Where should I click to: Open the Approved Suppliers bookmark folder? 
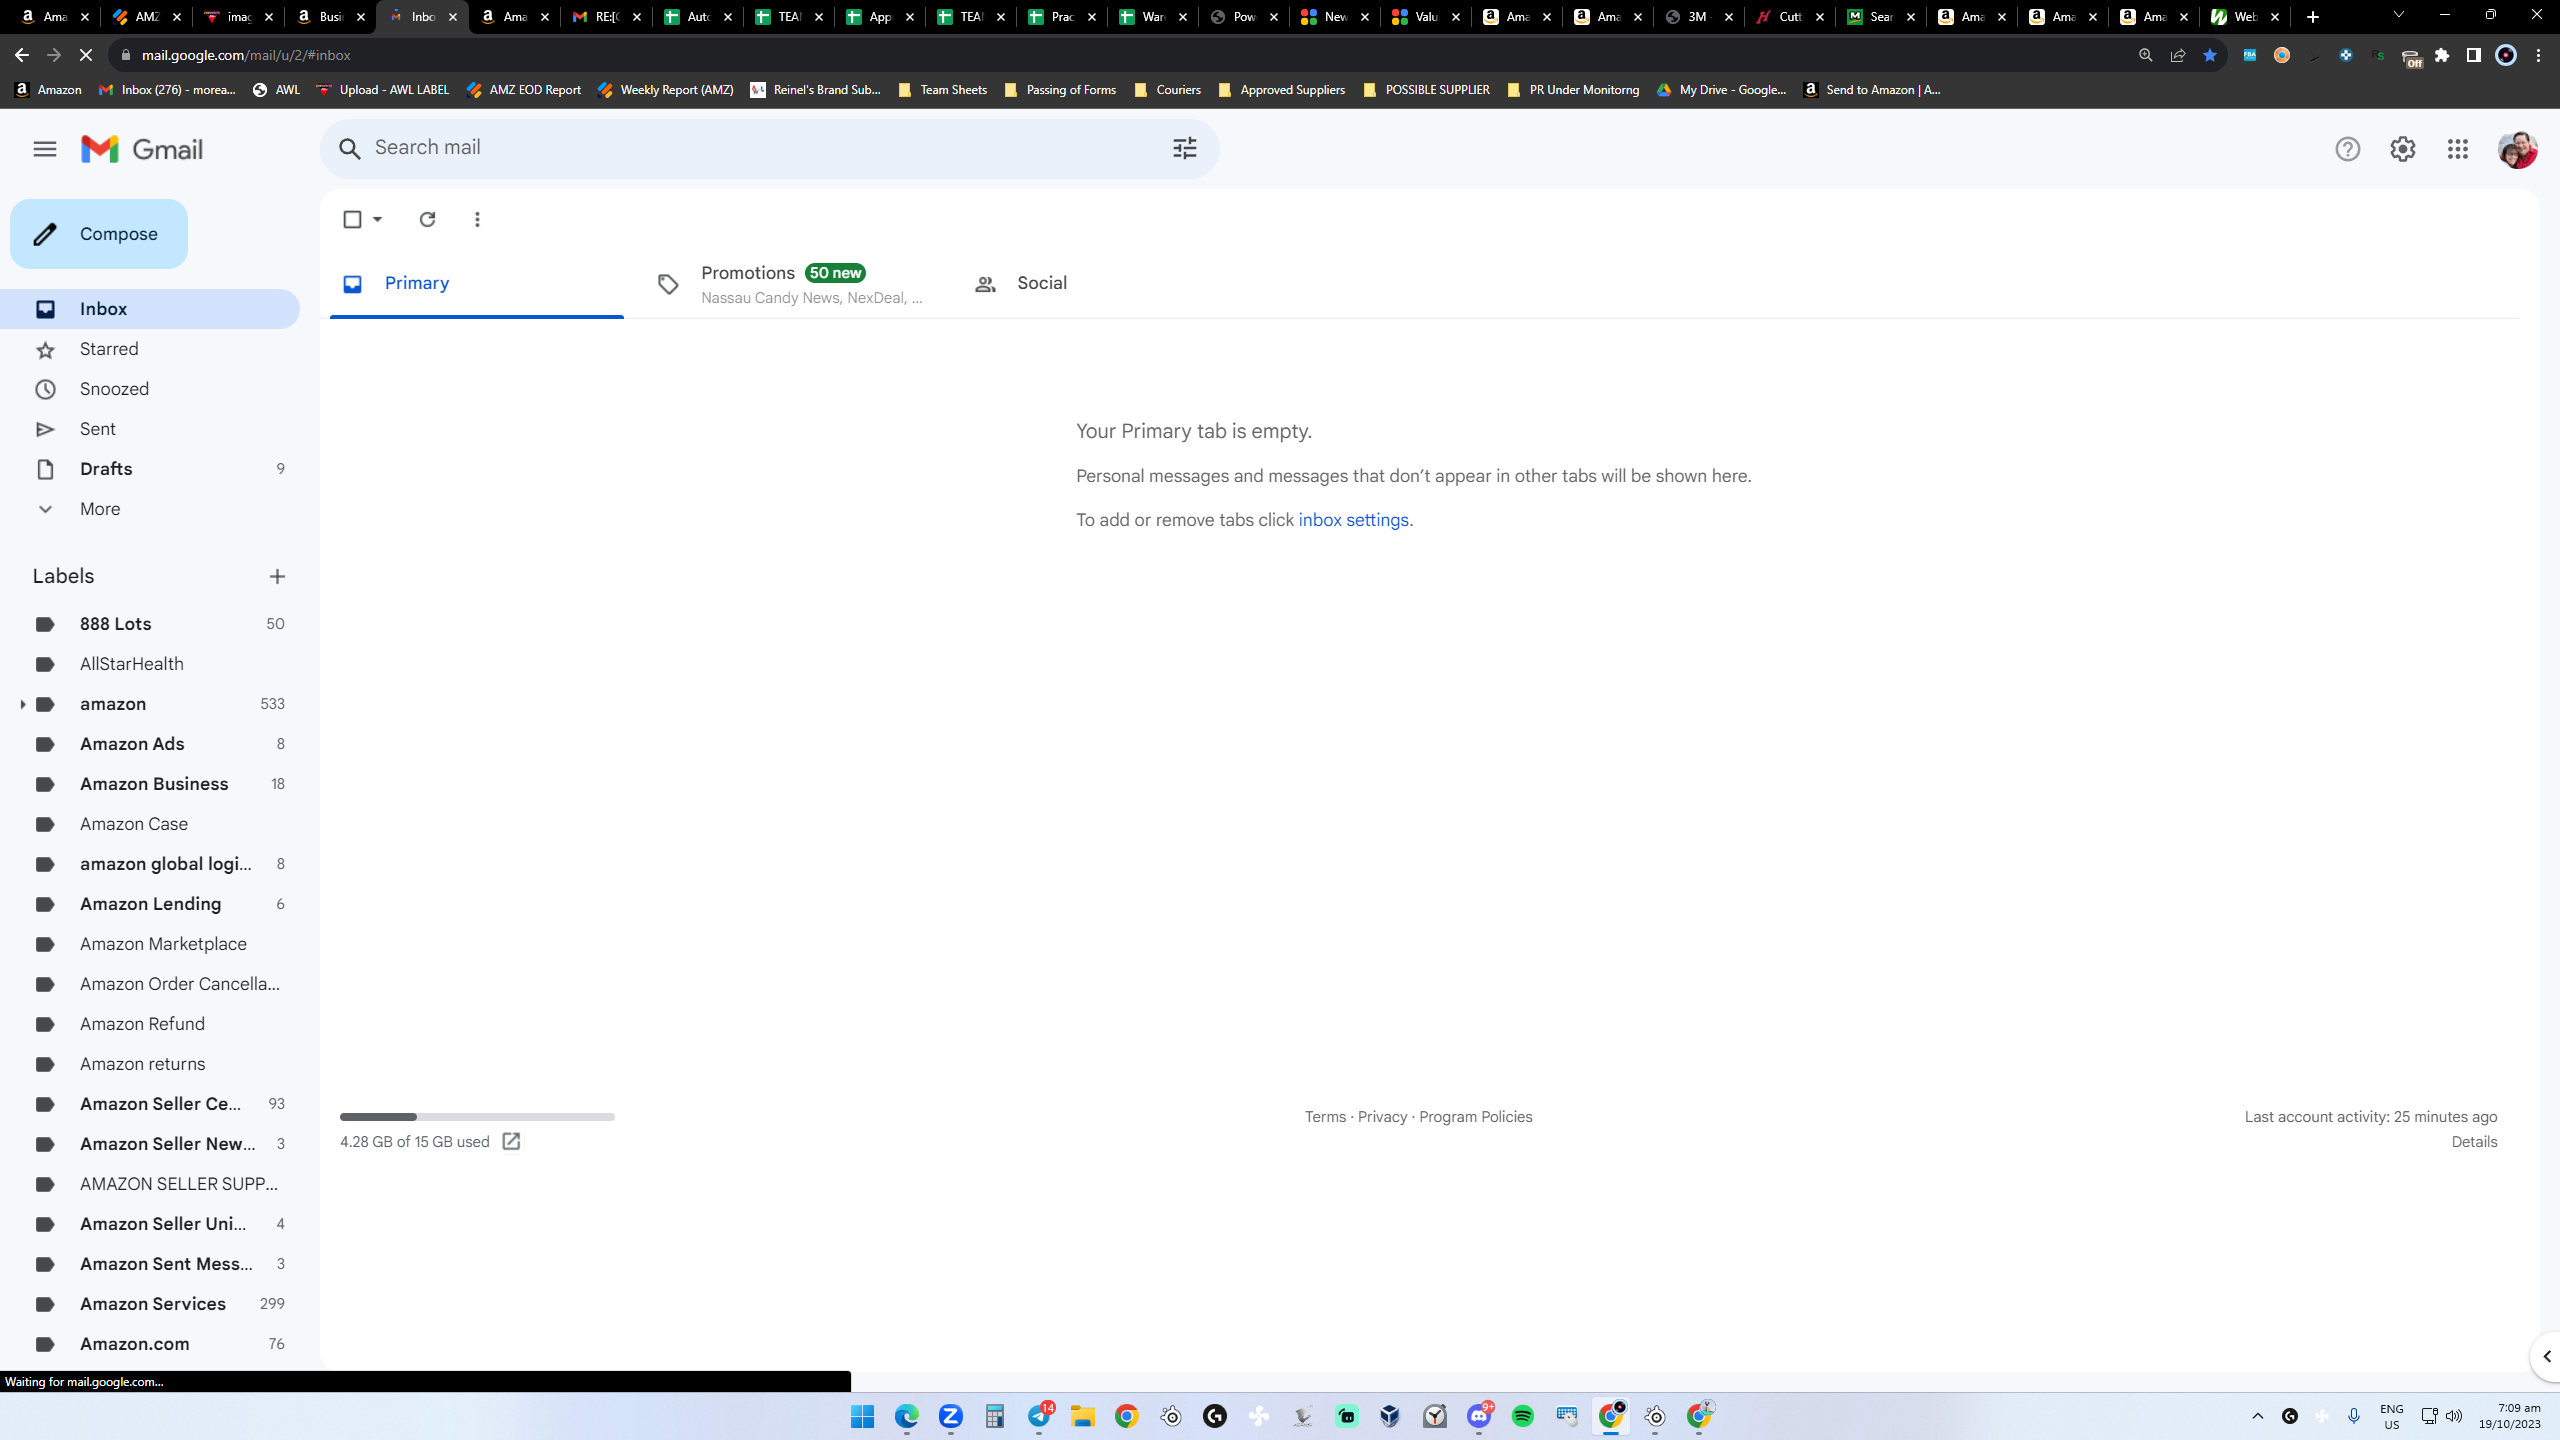1281,90
